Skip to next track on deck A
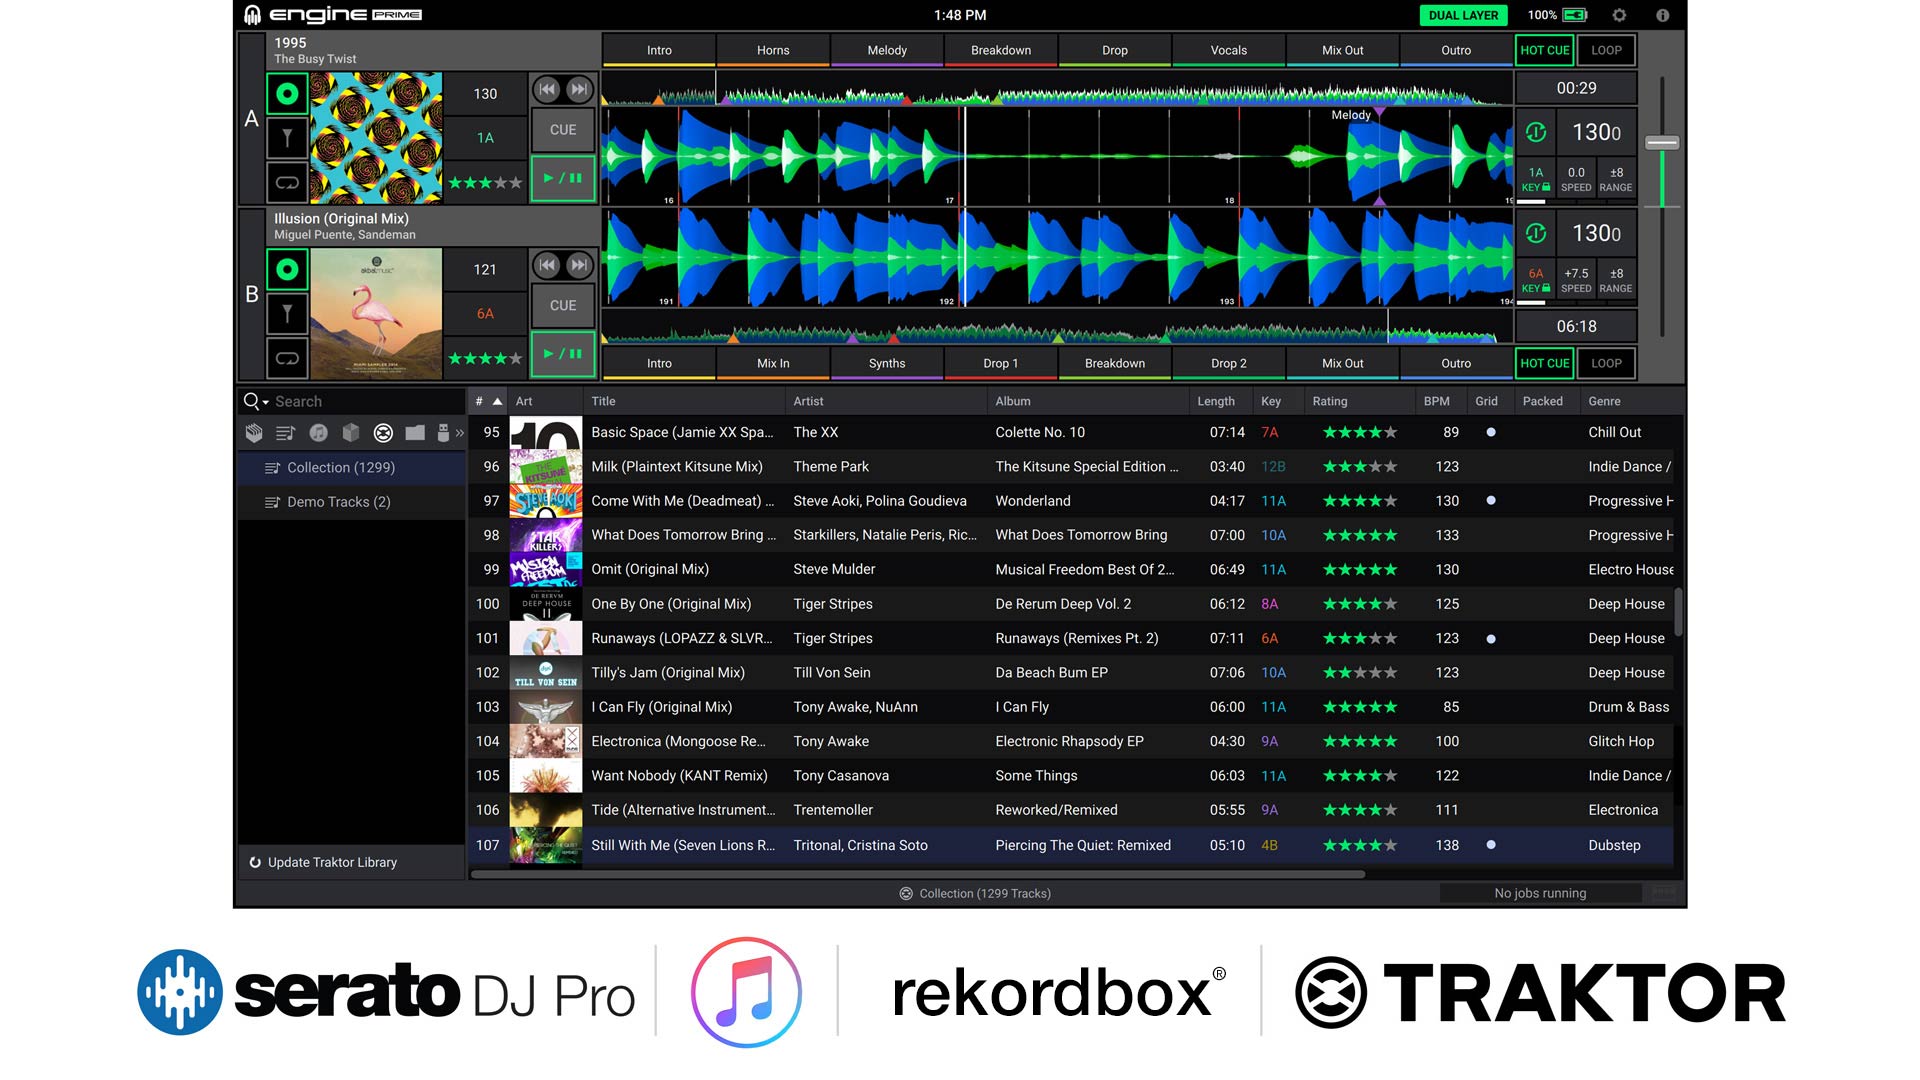This screenshot has height=1080, width=1920. pos(579,89)
